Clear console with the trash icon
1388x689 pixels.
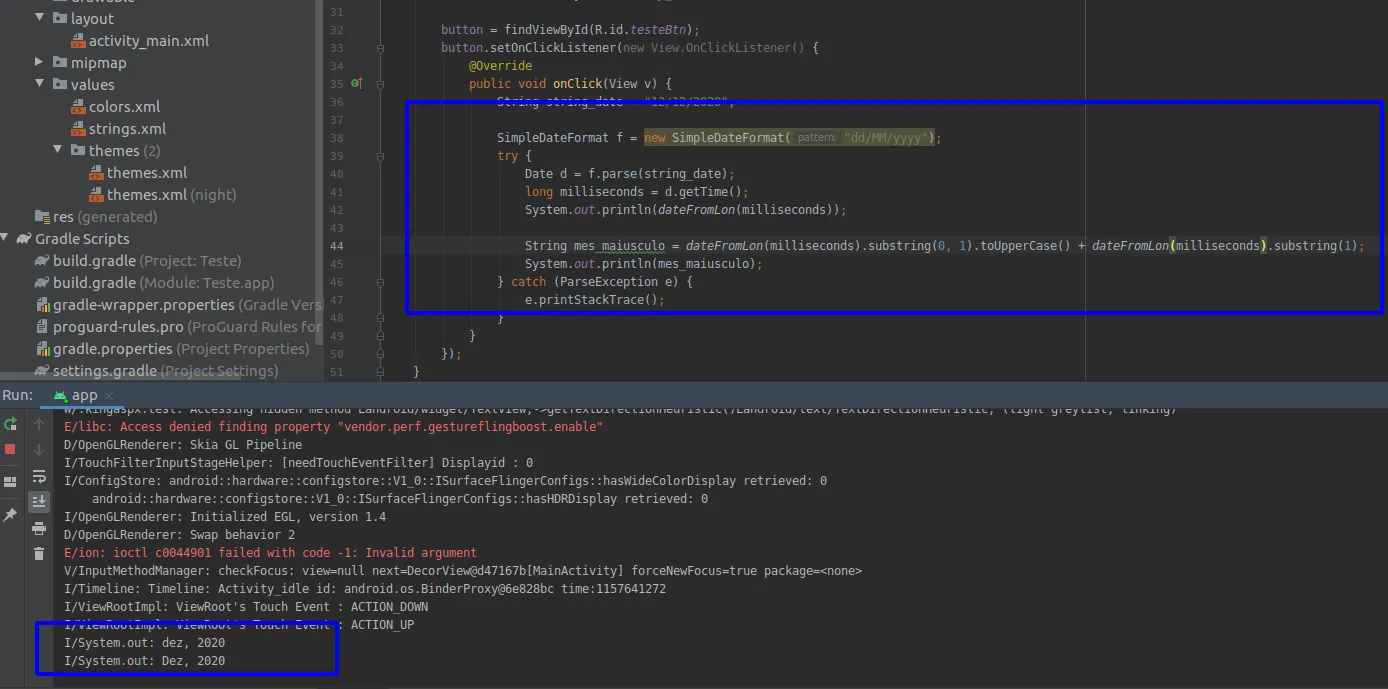click(39, 553)
